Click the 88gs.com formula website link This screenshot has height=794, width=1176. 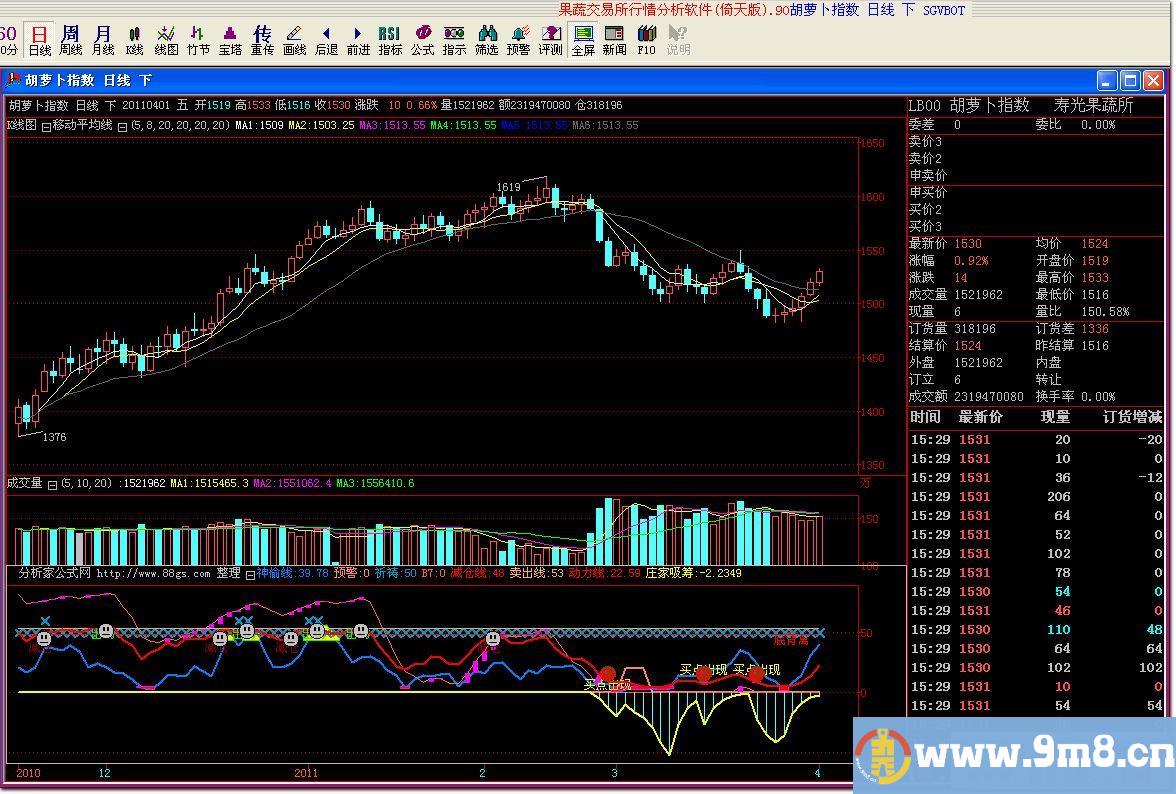point(153,574)
